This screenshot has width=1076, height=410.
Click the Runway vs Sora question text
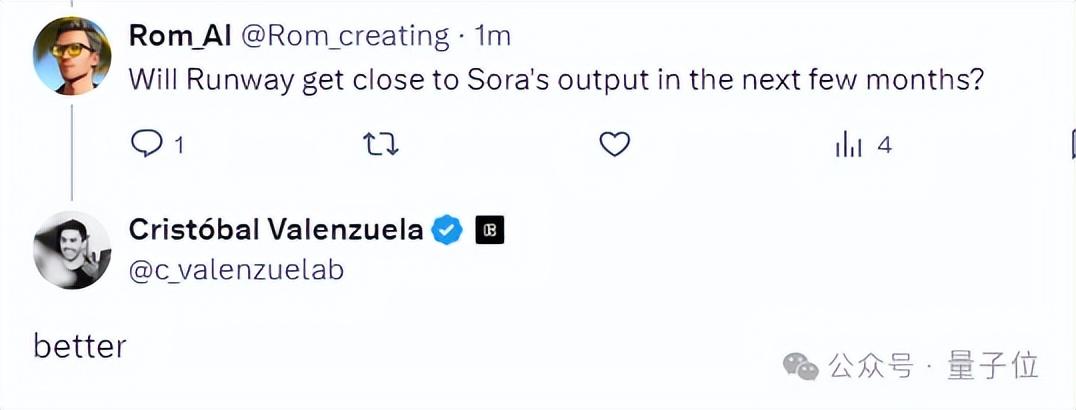(557, 80)
